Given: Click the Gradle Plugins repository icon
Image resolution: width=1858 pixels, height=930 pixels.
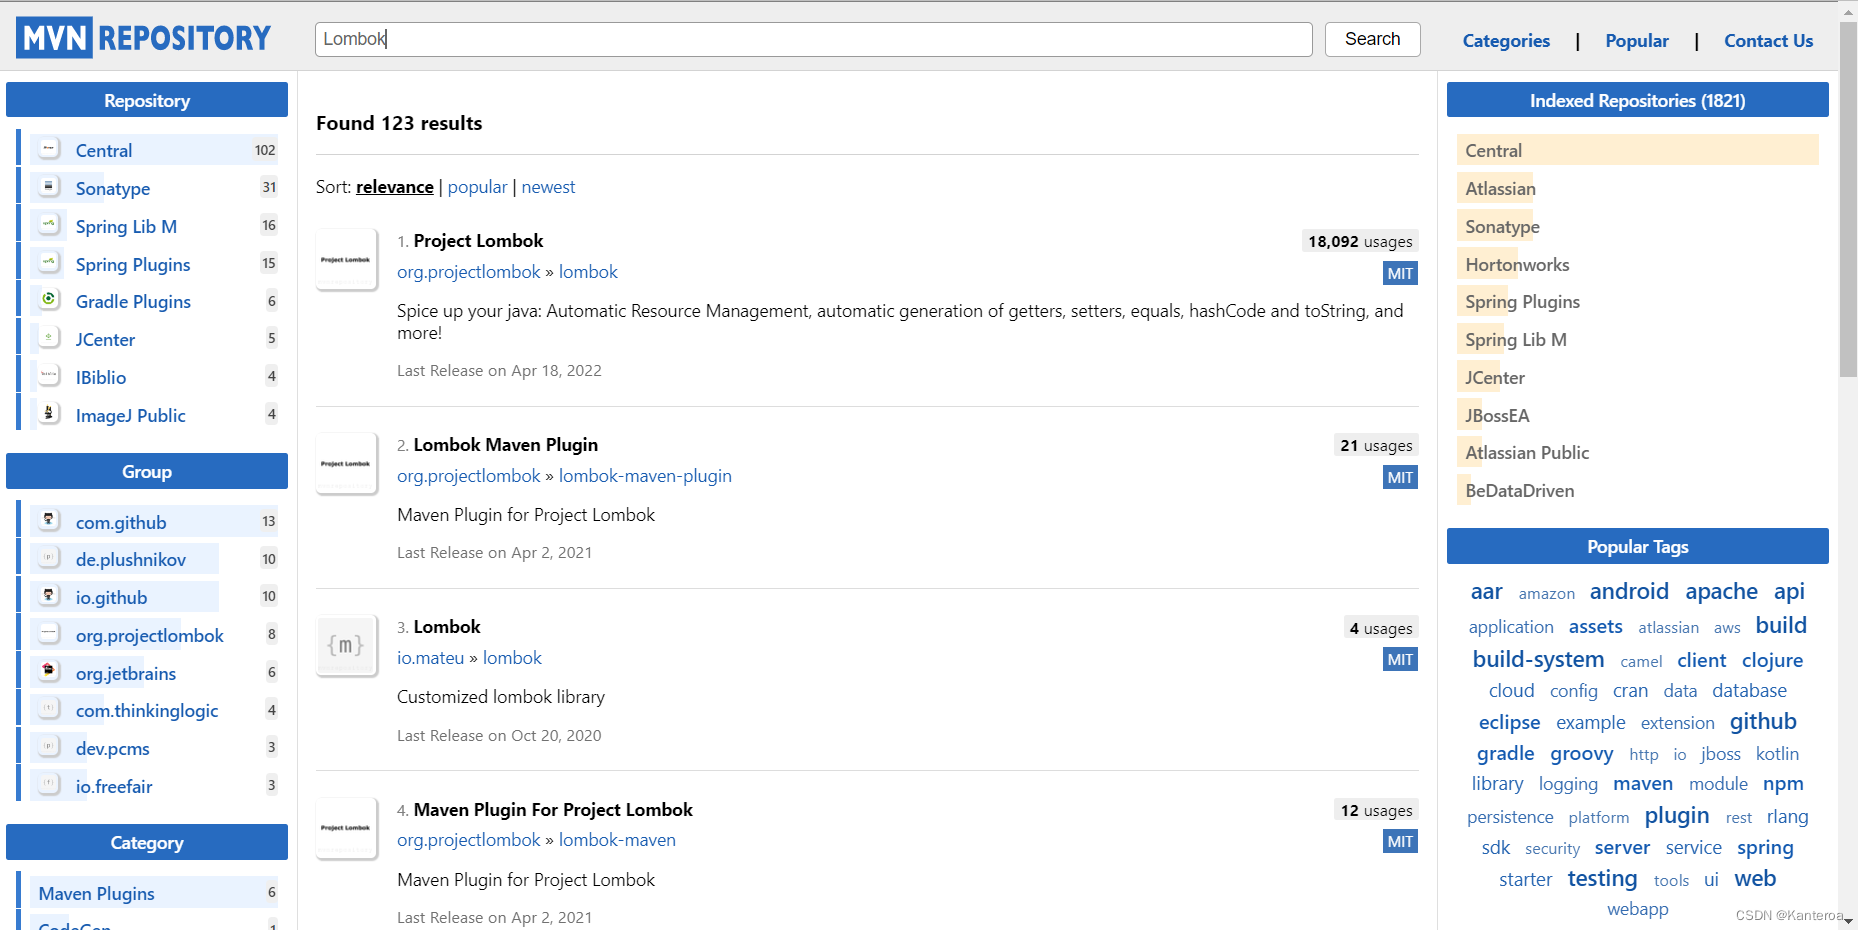Looking at the screenshot, I should 49,300.
